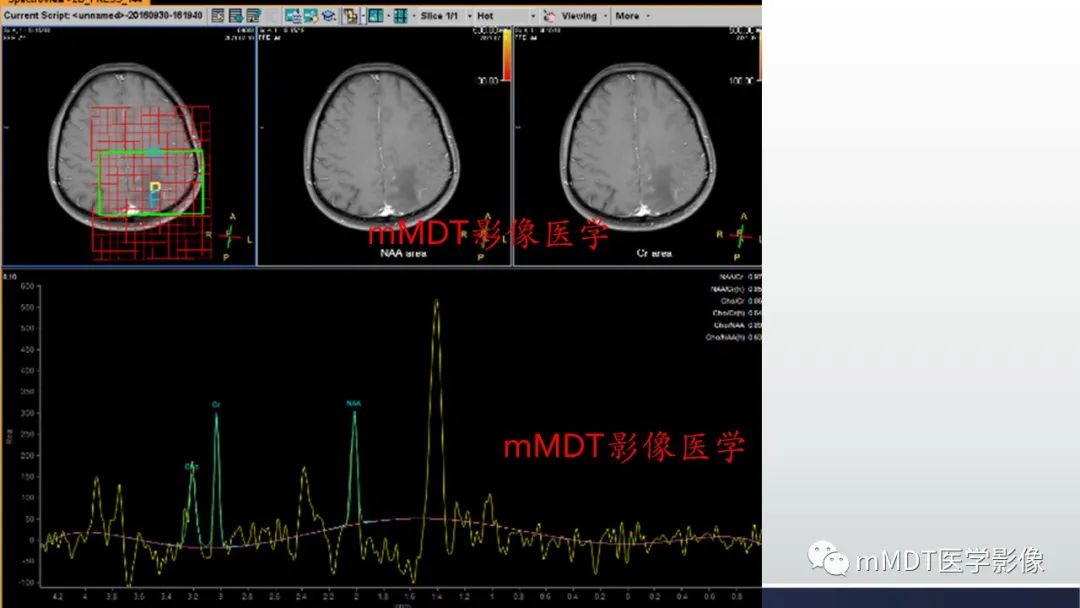Click the middle of the three script icons
1080x608 pixels.
coord(236,16)
